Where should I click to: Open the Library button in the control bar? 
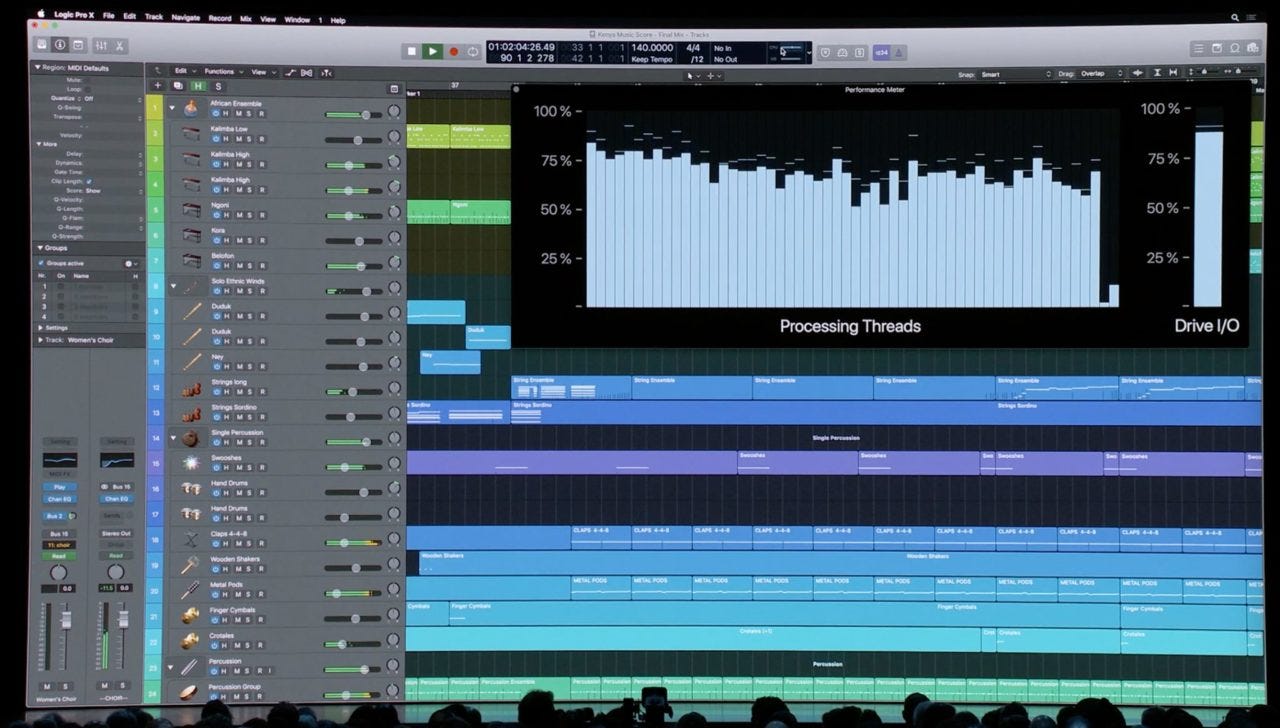pyautogui.click(x=42, y=45)
